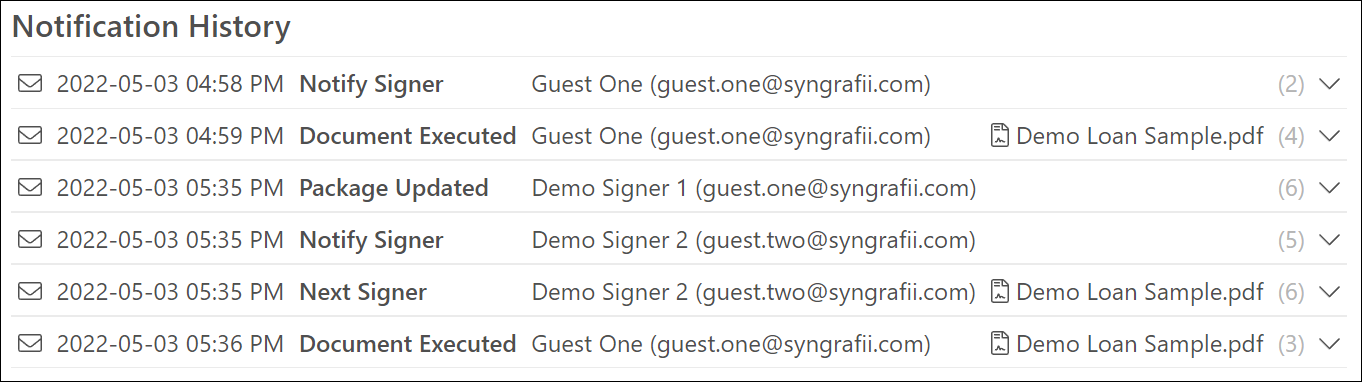Click envelope icon of Next Signer row
Screen dimensions: 1362x382
(30, 292)
